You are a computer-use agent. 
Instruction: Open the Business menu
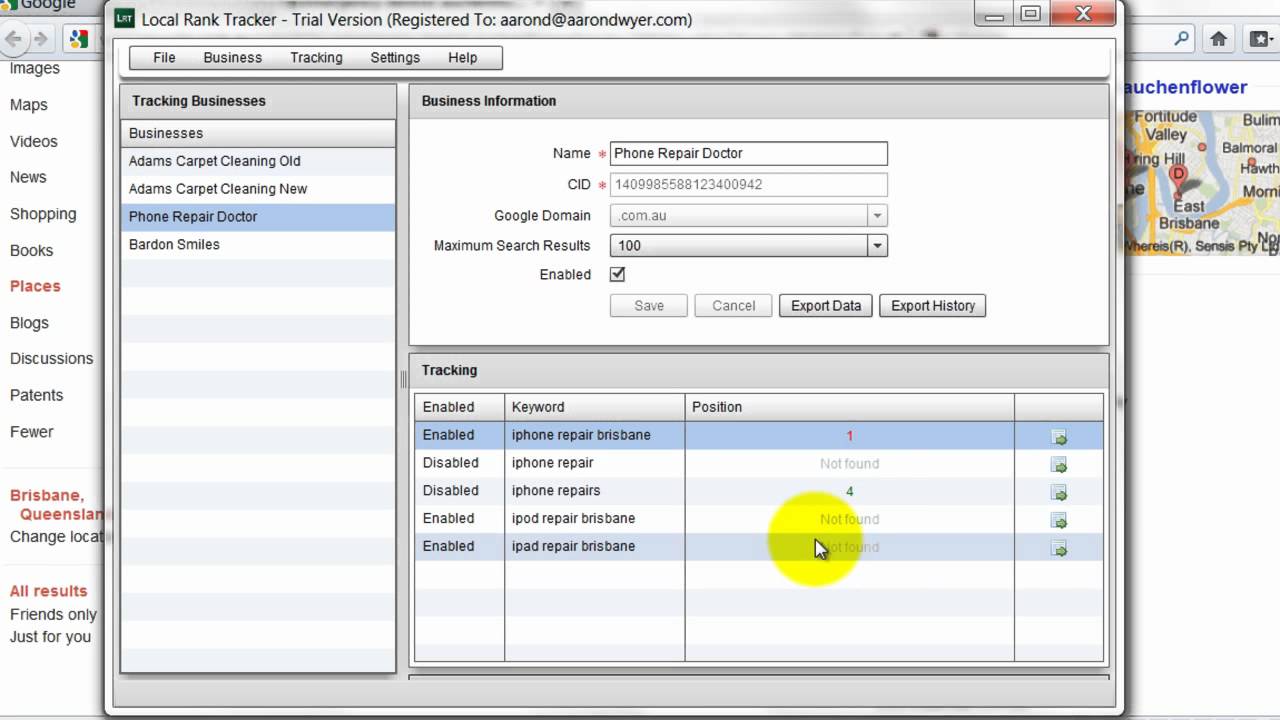pyautogui.click(x=232, y=57)
